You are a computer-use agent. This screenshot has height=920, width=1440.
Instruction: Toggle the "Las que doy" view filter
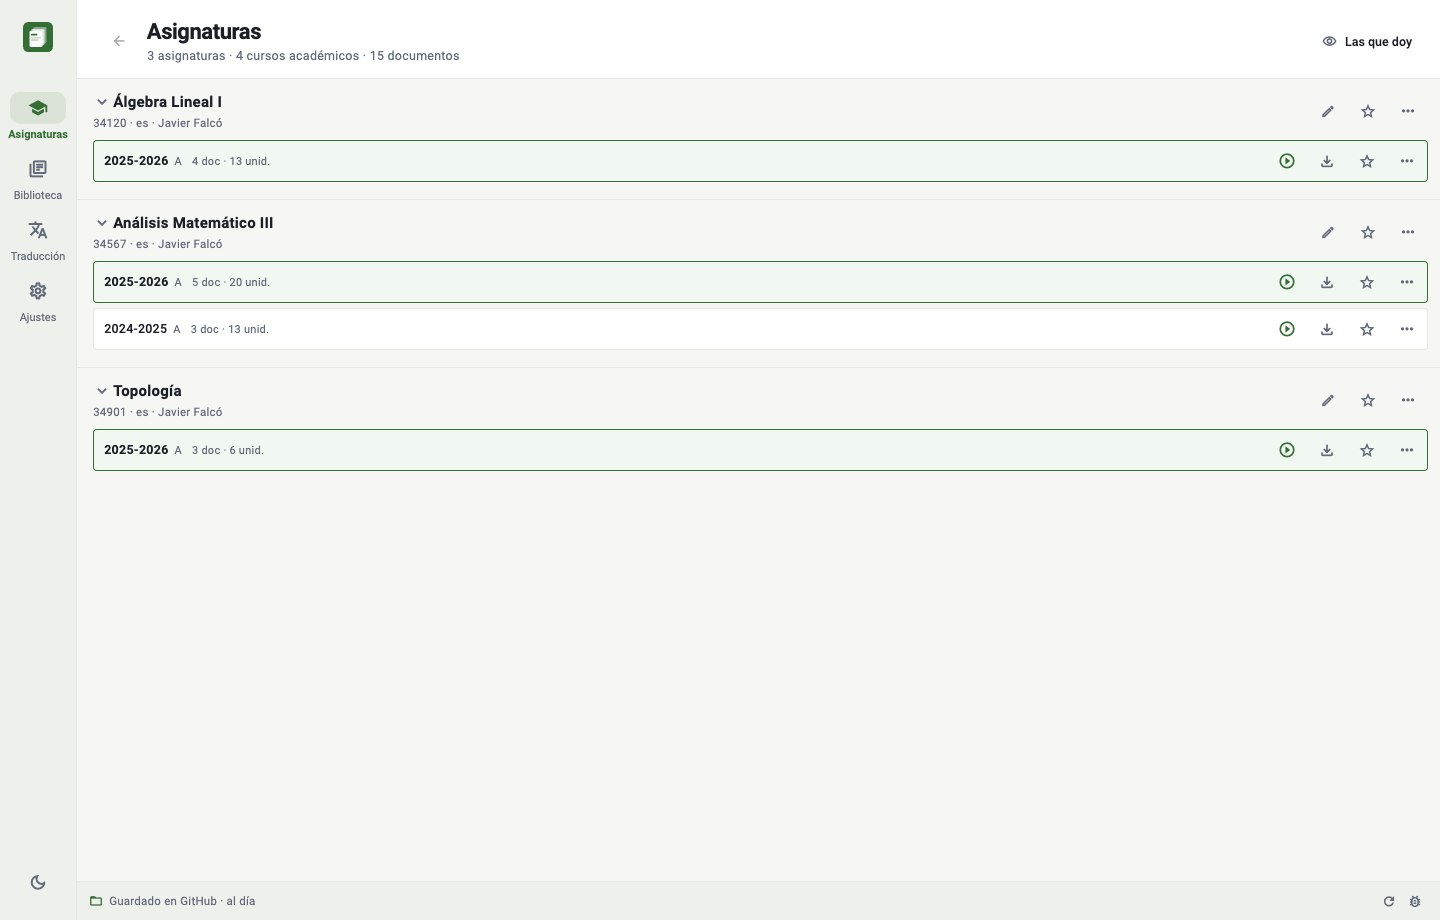[x=1367, y=41]
